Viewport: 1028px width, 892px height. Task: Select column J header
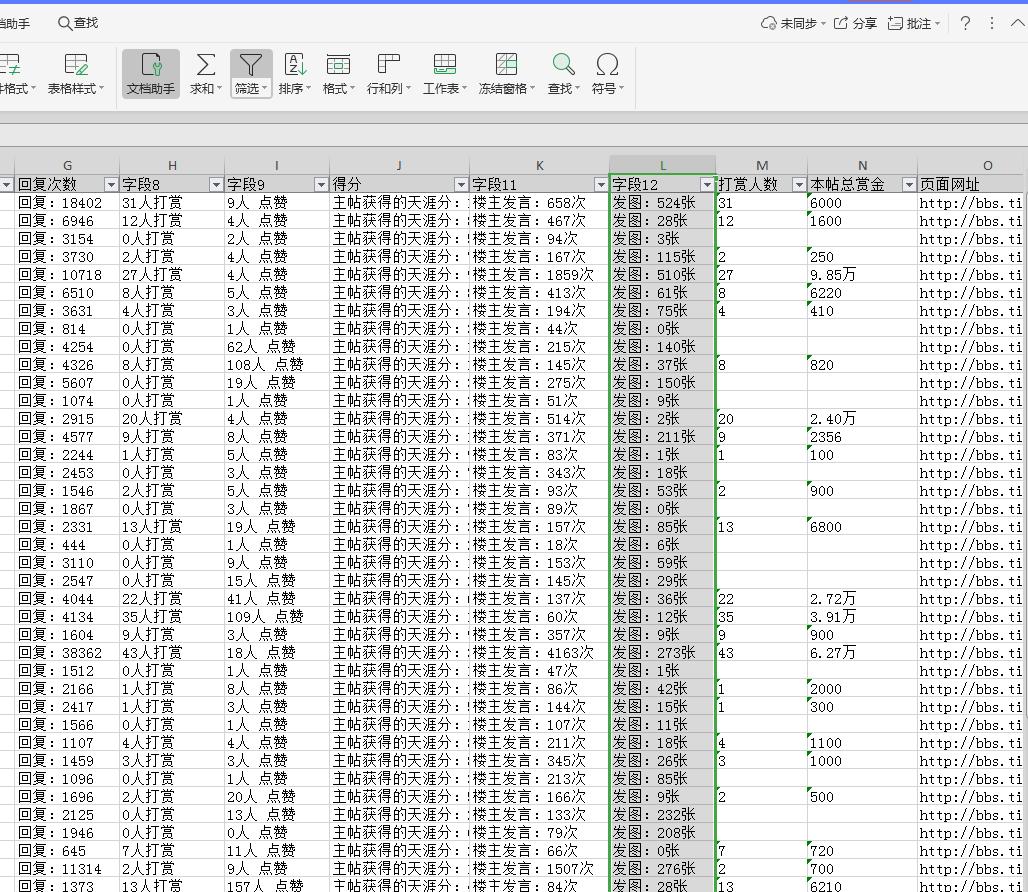(x=399, y=166)
